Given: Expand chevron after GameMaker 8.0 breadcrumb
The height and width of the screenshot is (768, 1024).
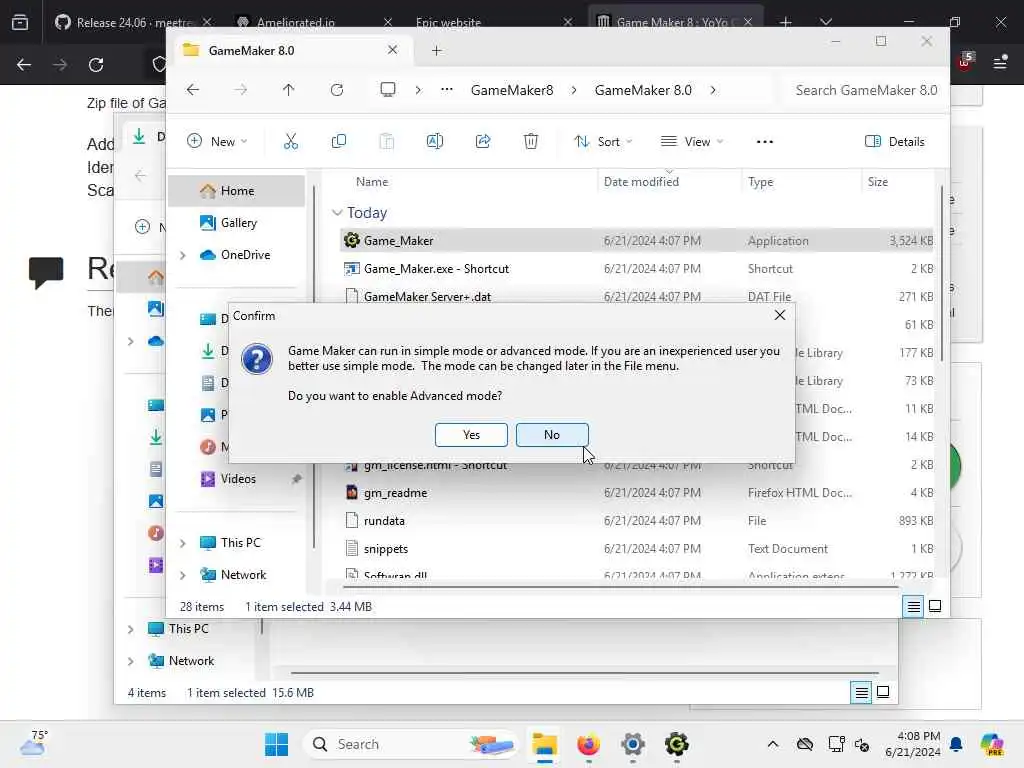Looking at the screenshot, I should point(713,90).
